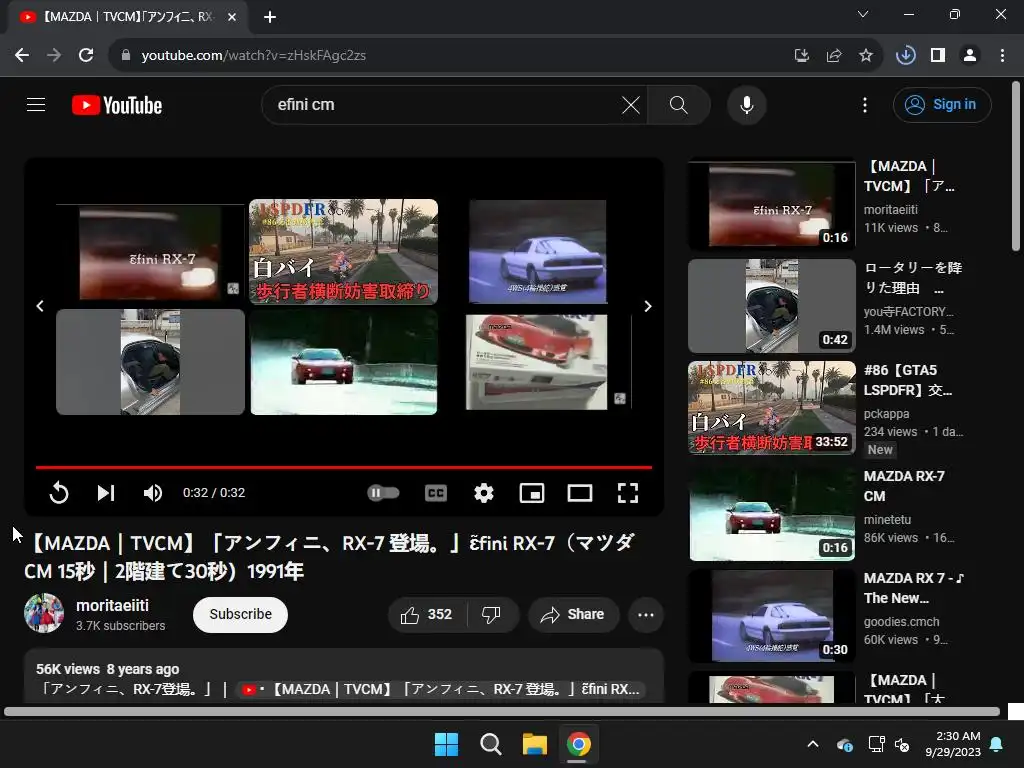This screenshot has height=768, width=1024.
Task: Toggle closed captions
Action: (x=436, y=493)
